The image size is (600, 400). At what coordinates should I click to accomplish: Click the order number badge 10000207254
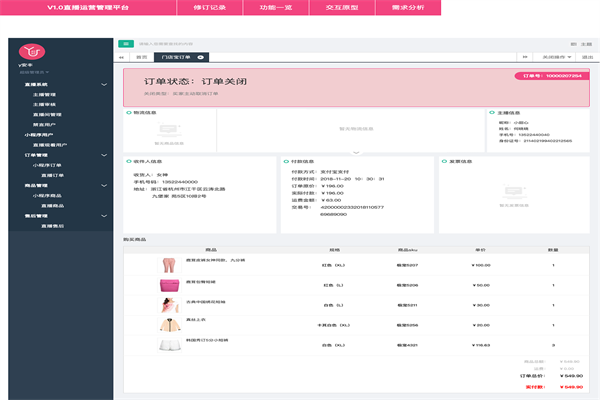(552, 76)
